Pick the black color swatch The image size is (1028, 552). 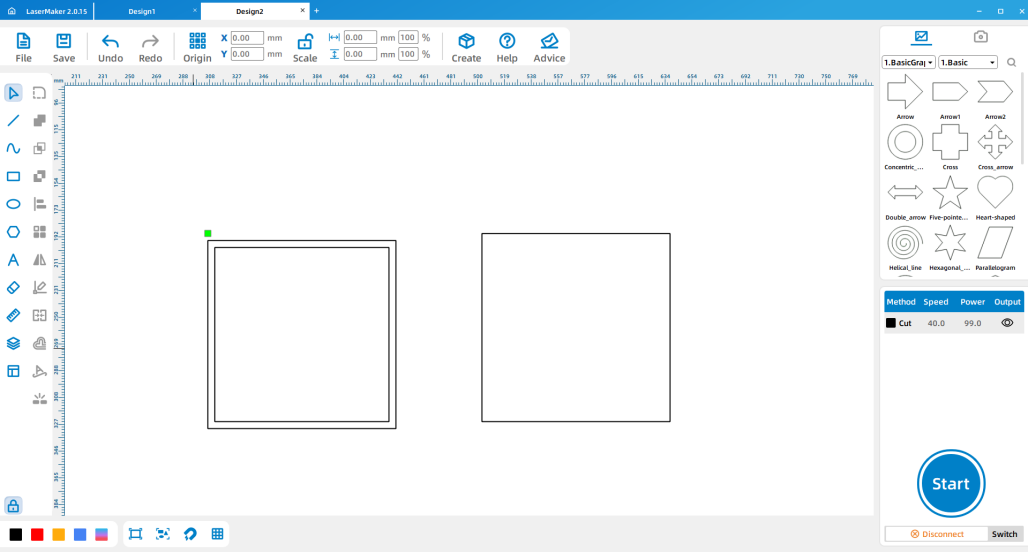pyautogui.click(x=16, y=534)
